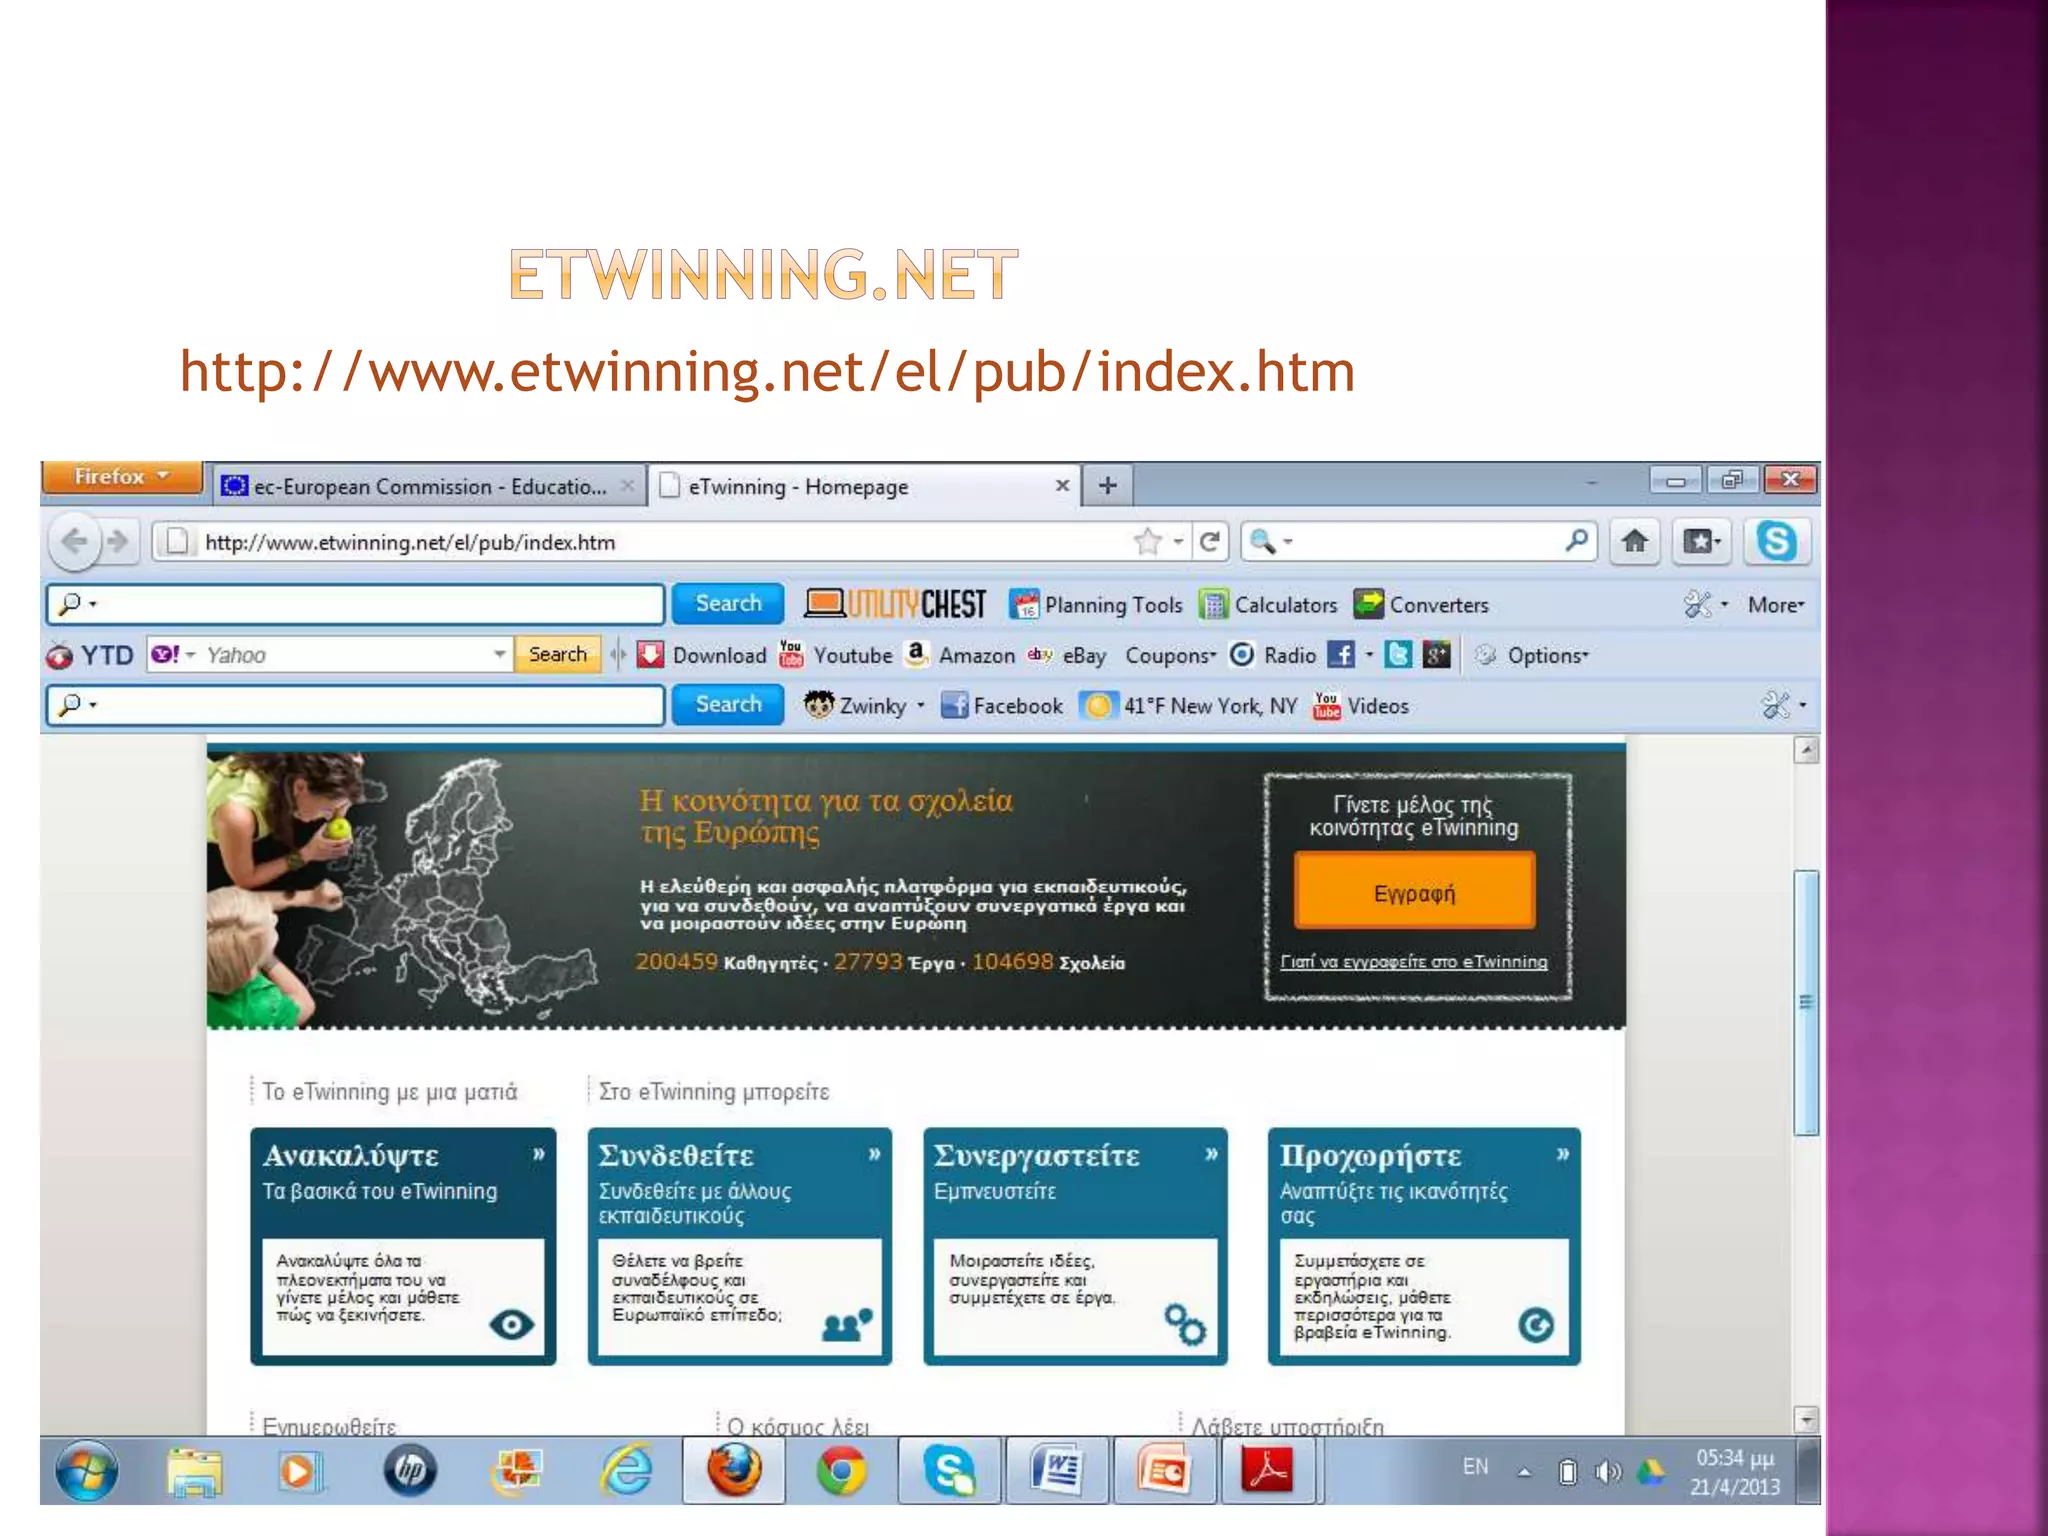
Task: Click Search button in Zwinky toolbar
Action: [x=728, y=704]
